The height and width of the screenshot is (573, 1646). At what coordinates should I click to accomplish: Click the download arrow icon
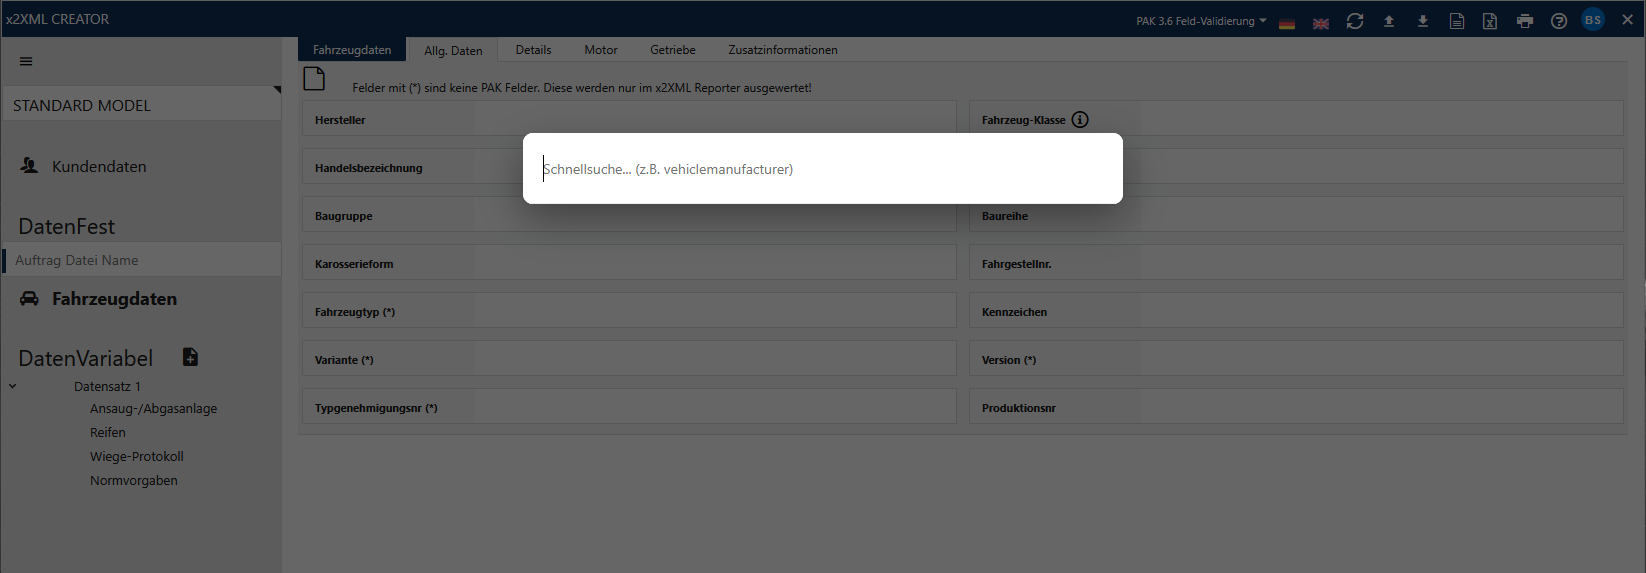1422,21
